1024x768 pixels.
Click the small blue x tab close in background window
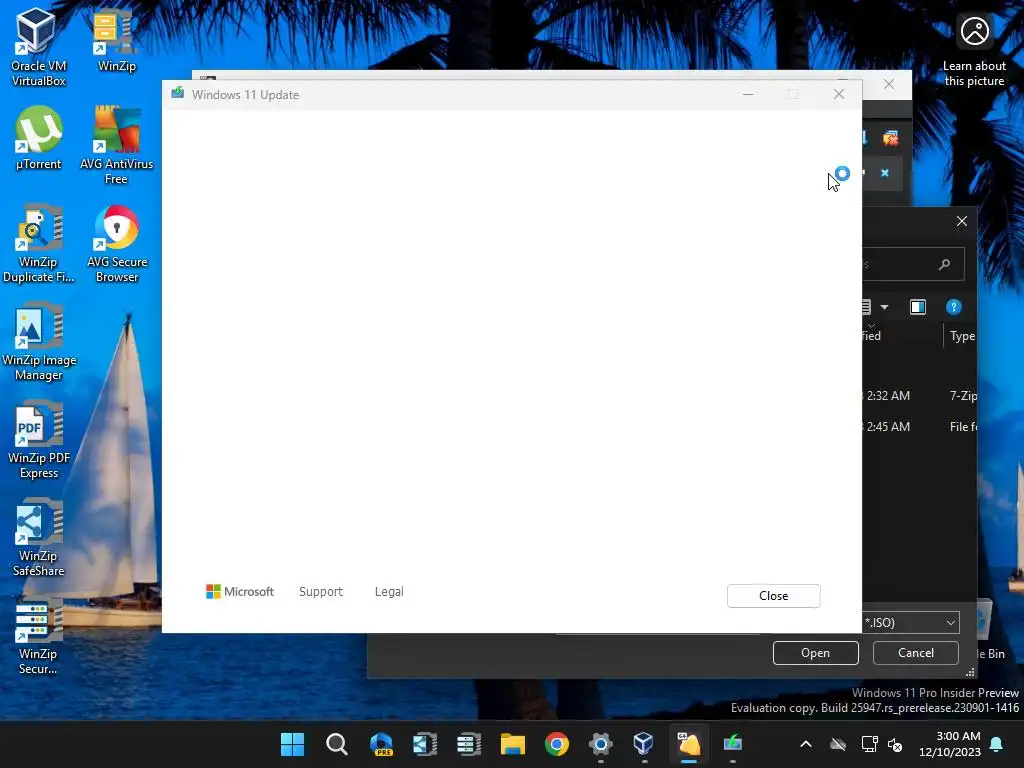click(885, 173)
